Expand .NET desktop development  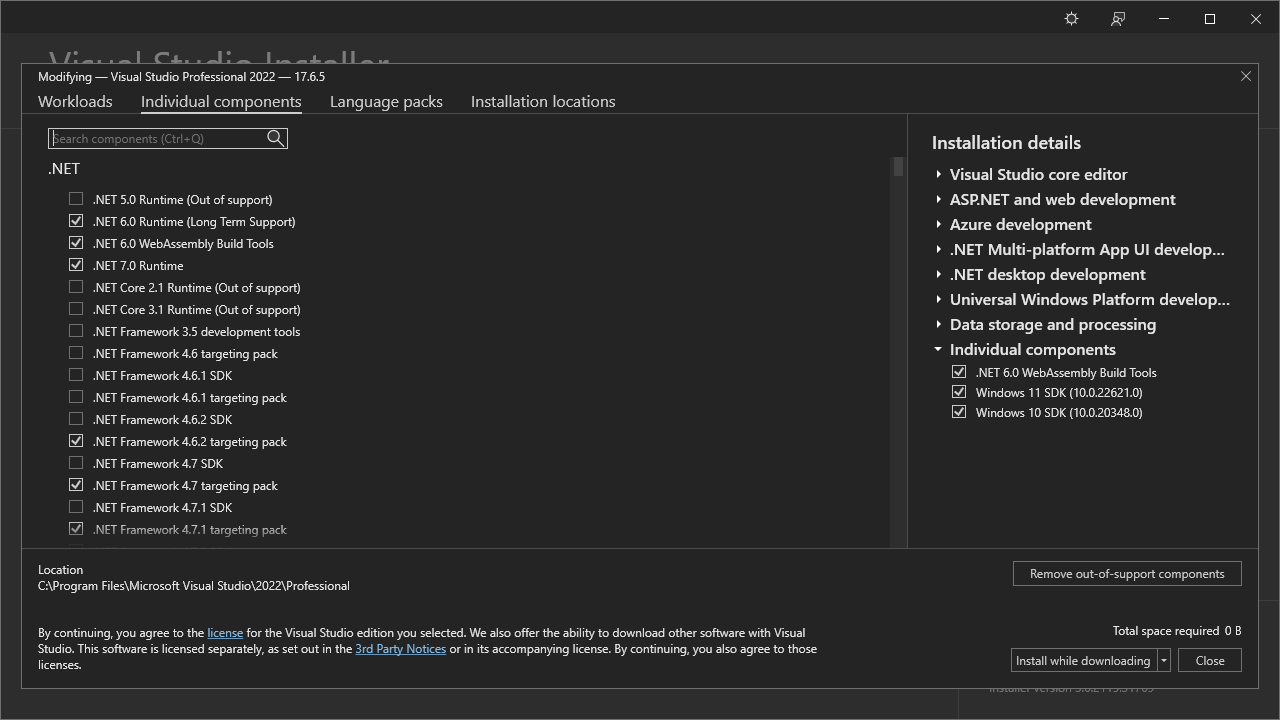click(x=938, y=274)
